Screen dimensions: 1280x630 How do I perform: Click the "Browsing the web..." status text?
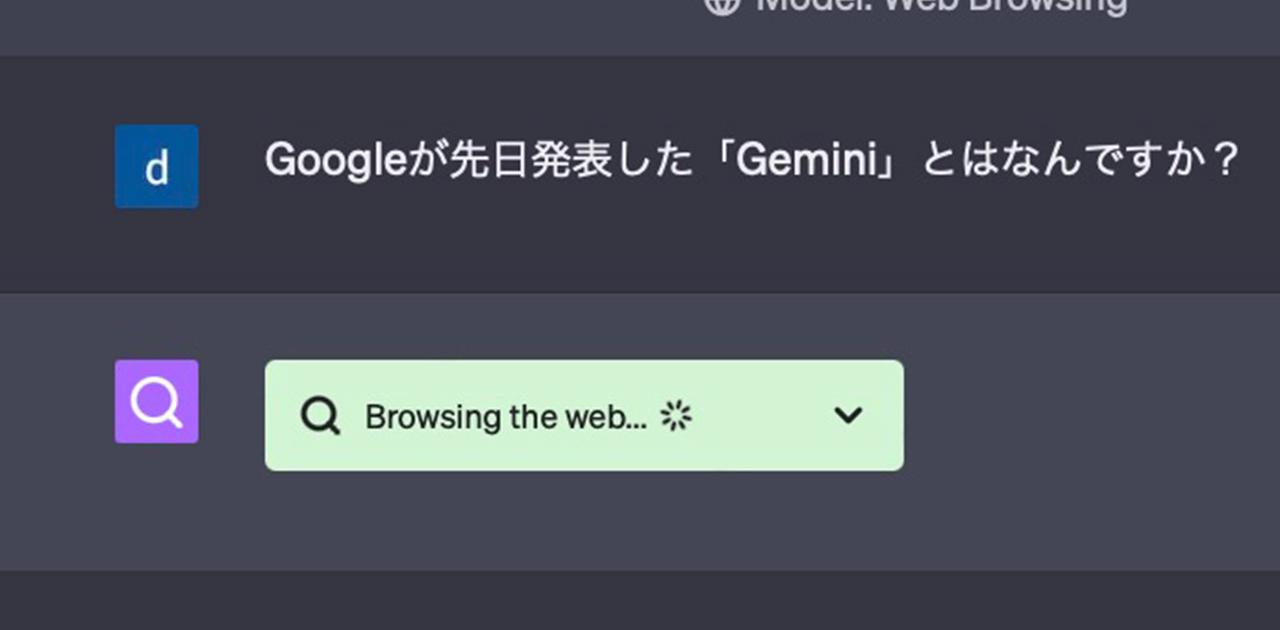506,417
